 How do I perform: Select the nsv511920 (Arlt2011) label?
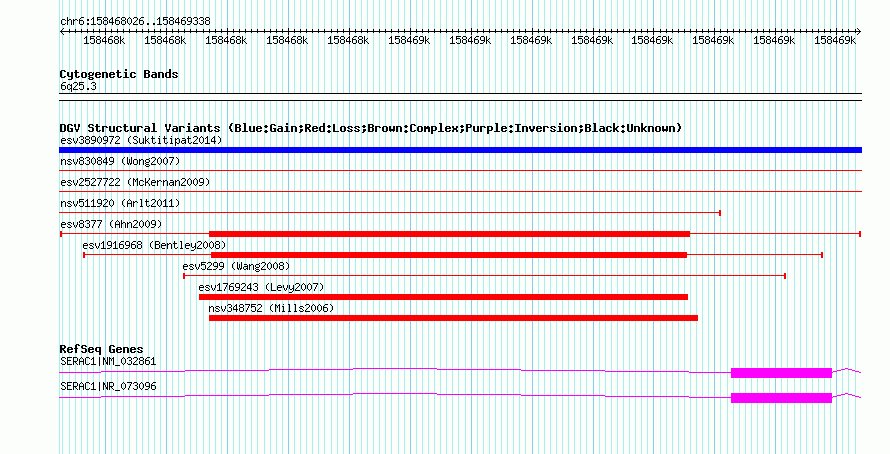(x=120, y=203)
